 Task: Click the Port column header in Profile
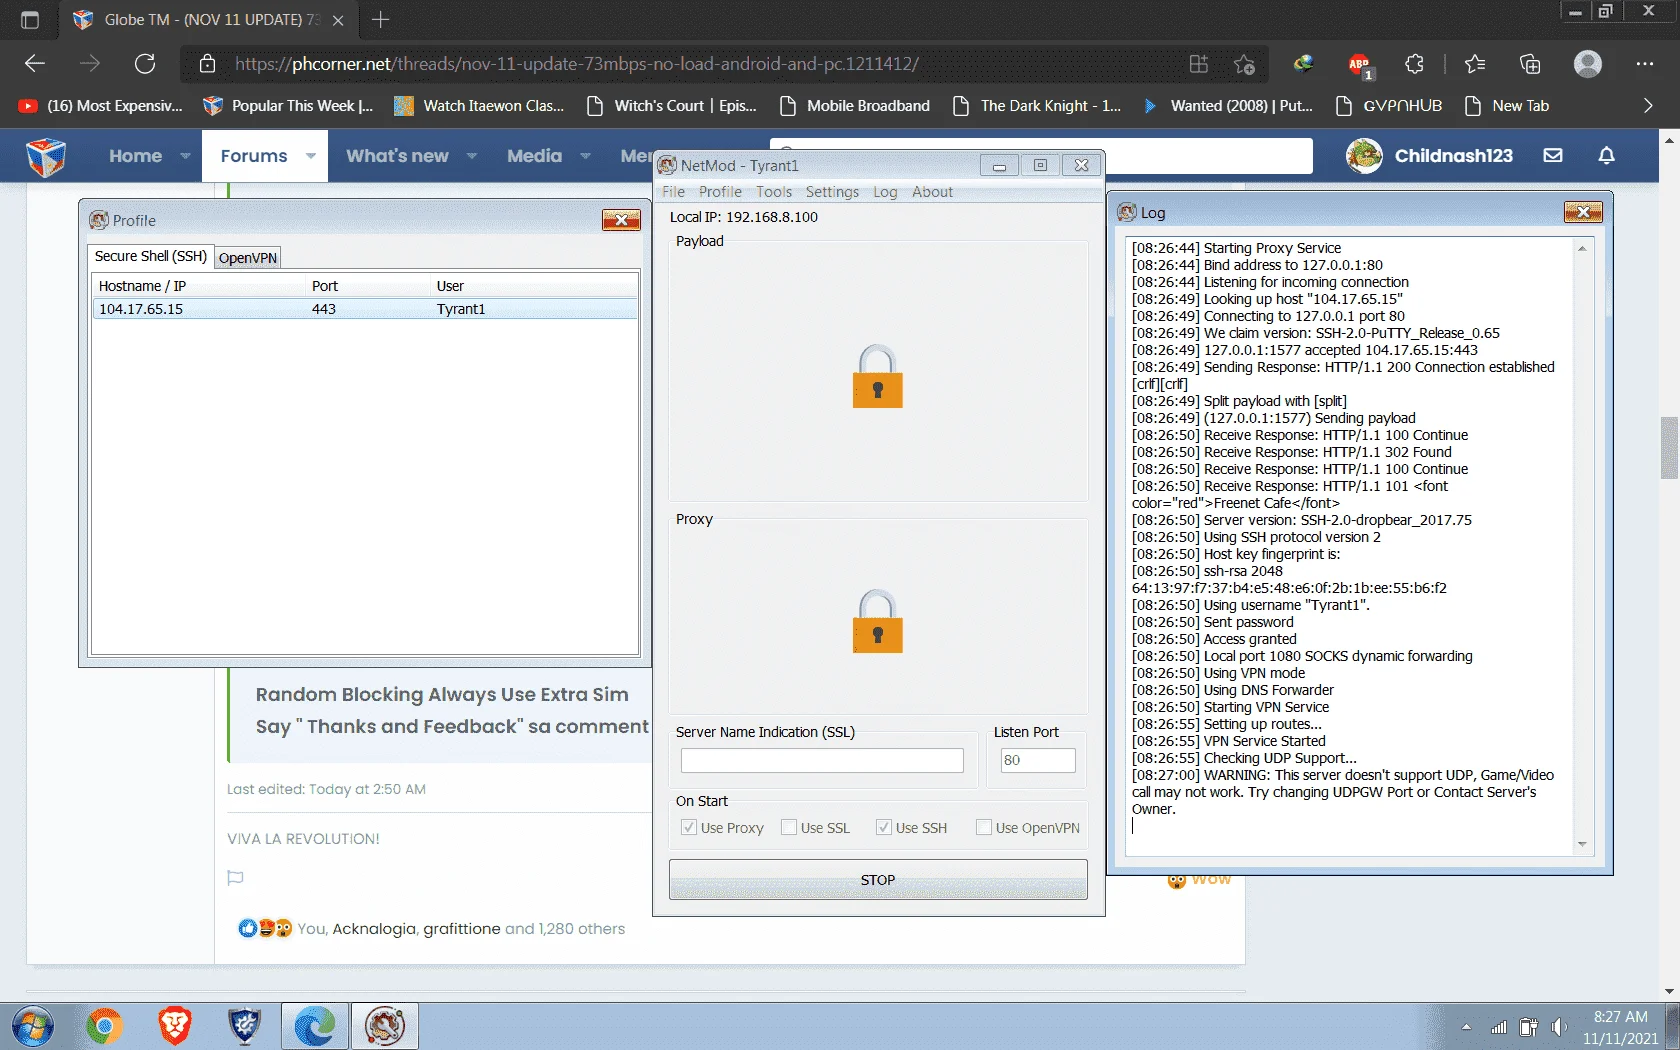coord(368,286)
